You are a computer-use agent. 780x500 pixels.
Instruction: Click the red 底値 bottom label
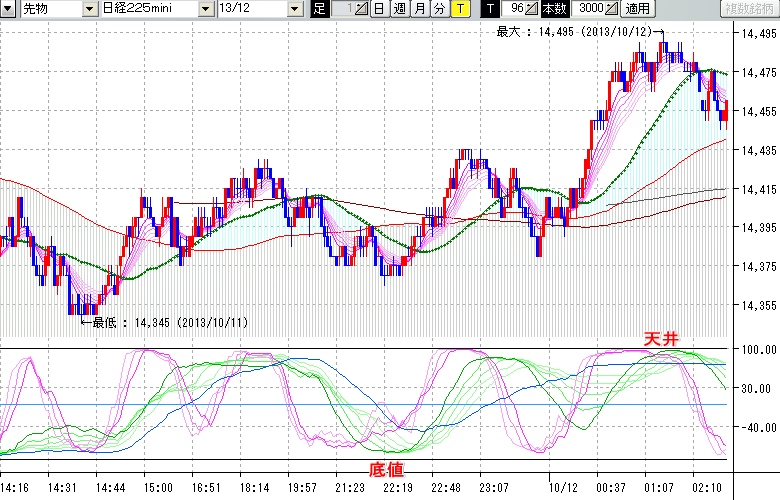tap(387, 468)
